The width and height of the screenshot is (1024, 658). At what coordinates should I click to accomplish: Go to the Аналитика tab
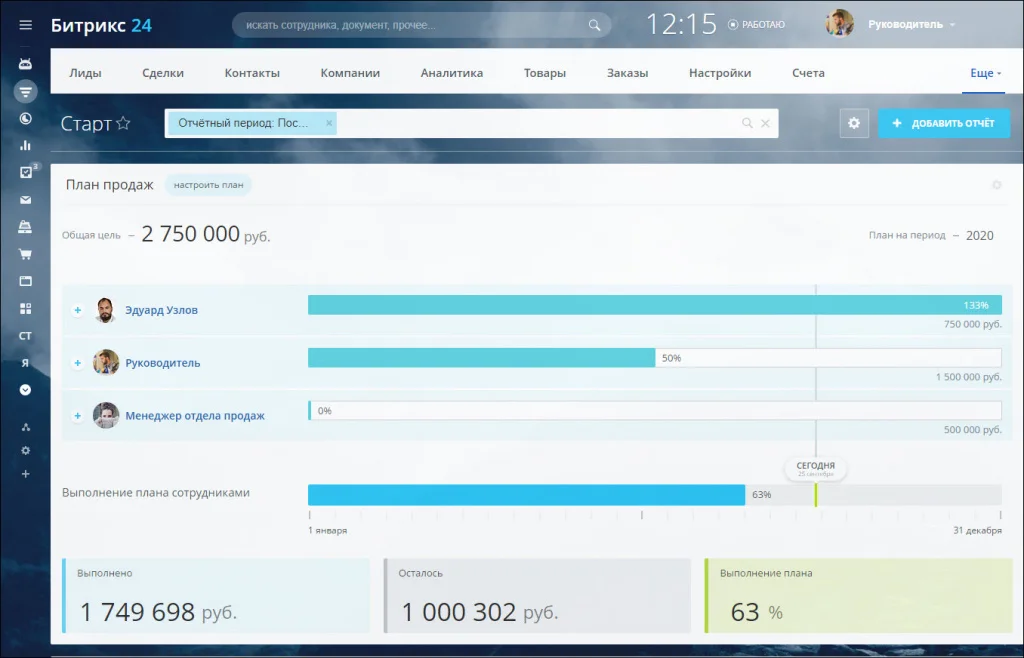click(451, 73)
